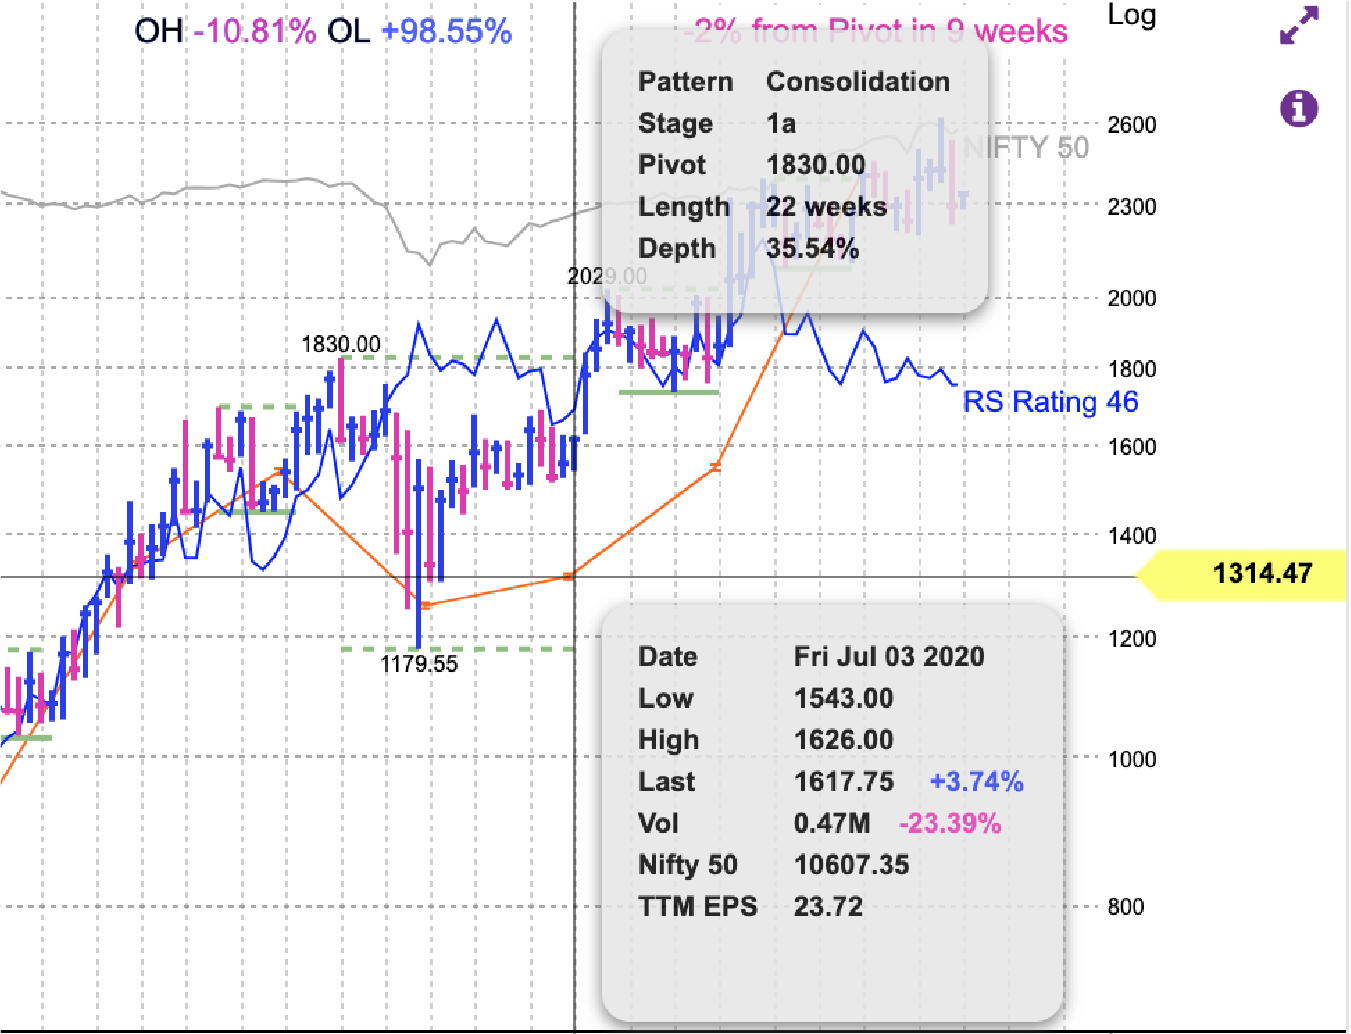Click the 2600 price axis label
1351x1034 pixels.
coord(1131,125)
